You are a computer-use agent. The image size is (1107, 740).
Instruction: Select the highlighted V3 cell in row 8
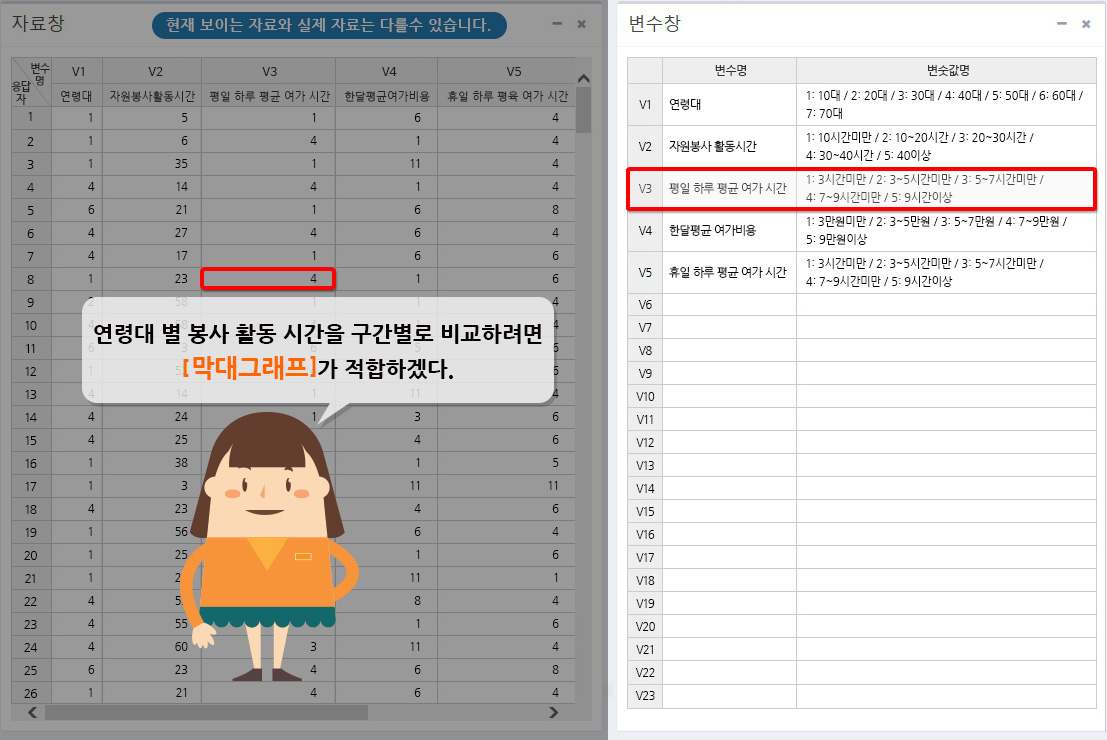268,279
